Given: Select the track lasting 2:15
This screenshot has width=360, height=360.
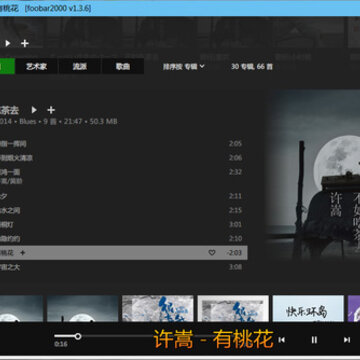Looking at the screenshot, I should 124,210.
